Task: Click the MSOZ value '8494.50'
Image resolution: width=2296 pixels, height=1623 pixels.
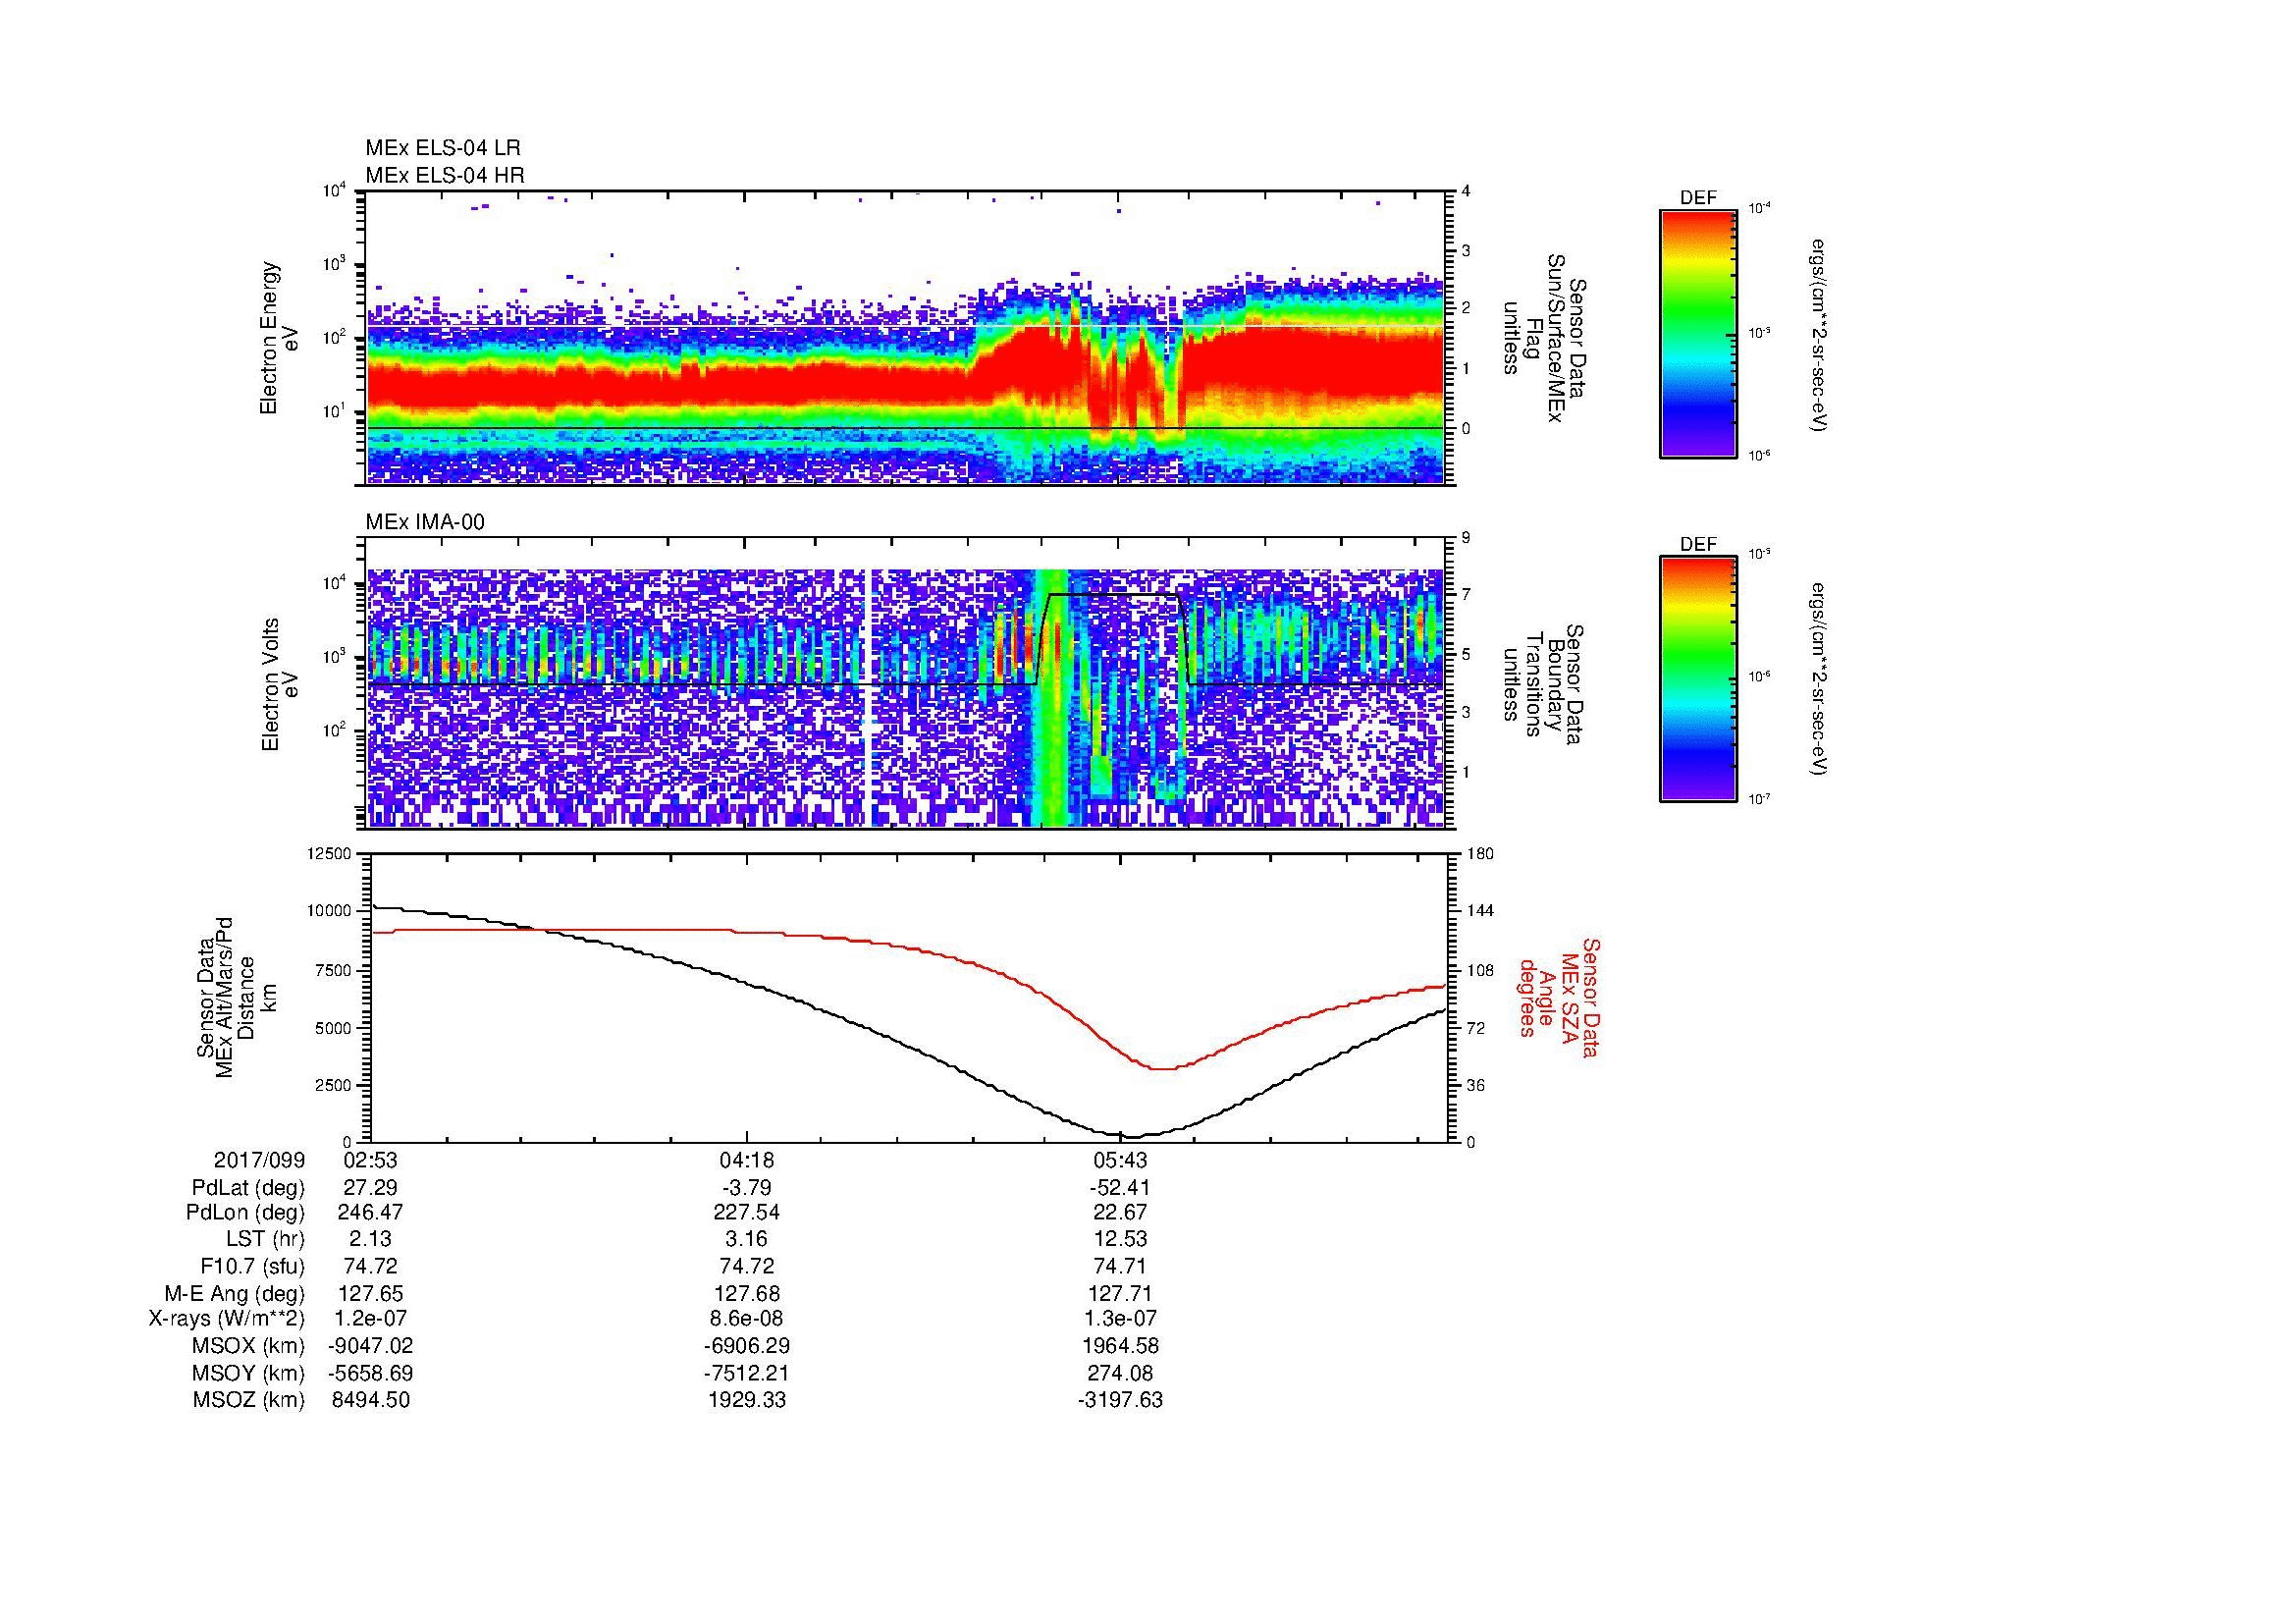Action: pos(370,1400)
